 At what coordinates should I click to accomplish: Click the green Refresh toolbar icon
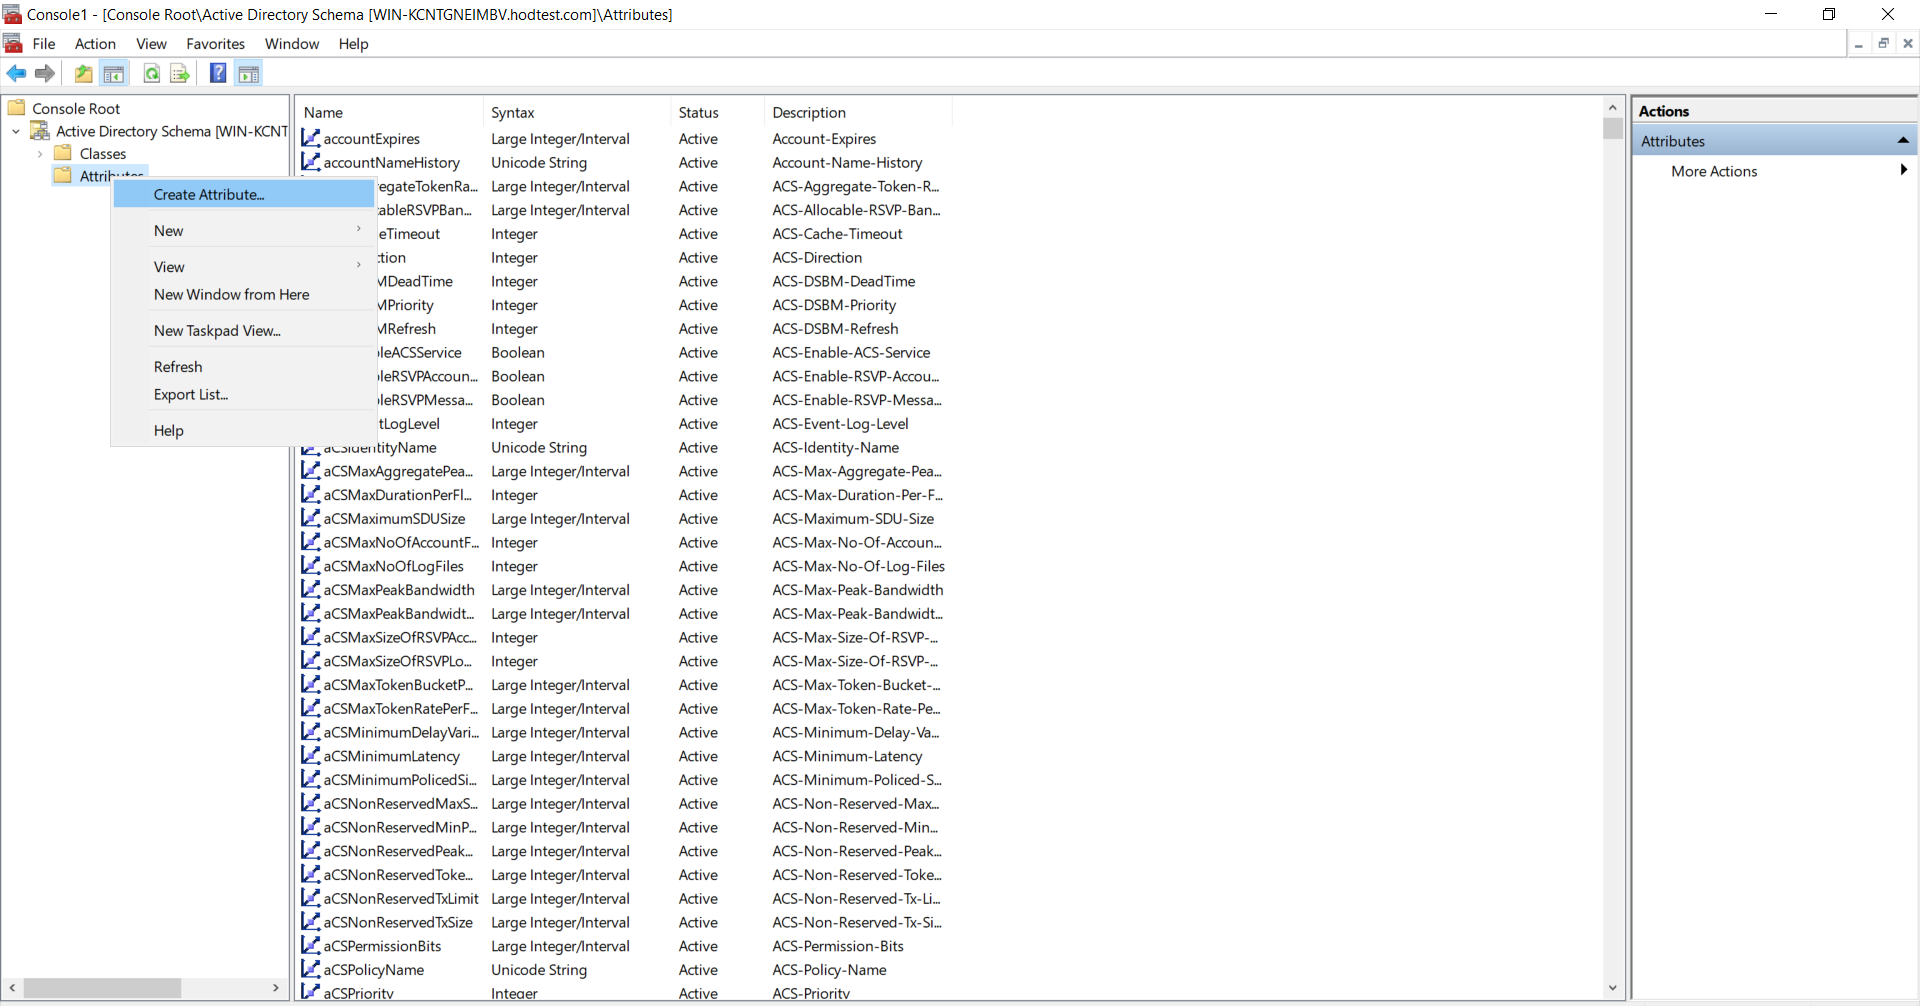coord(152,73)
